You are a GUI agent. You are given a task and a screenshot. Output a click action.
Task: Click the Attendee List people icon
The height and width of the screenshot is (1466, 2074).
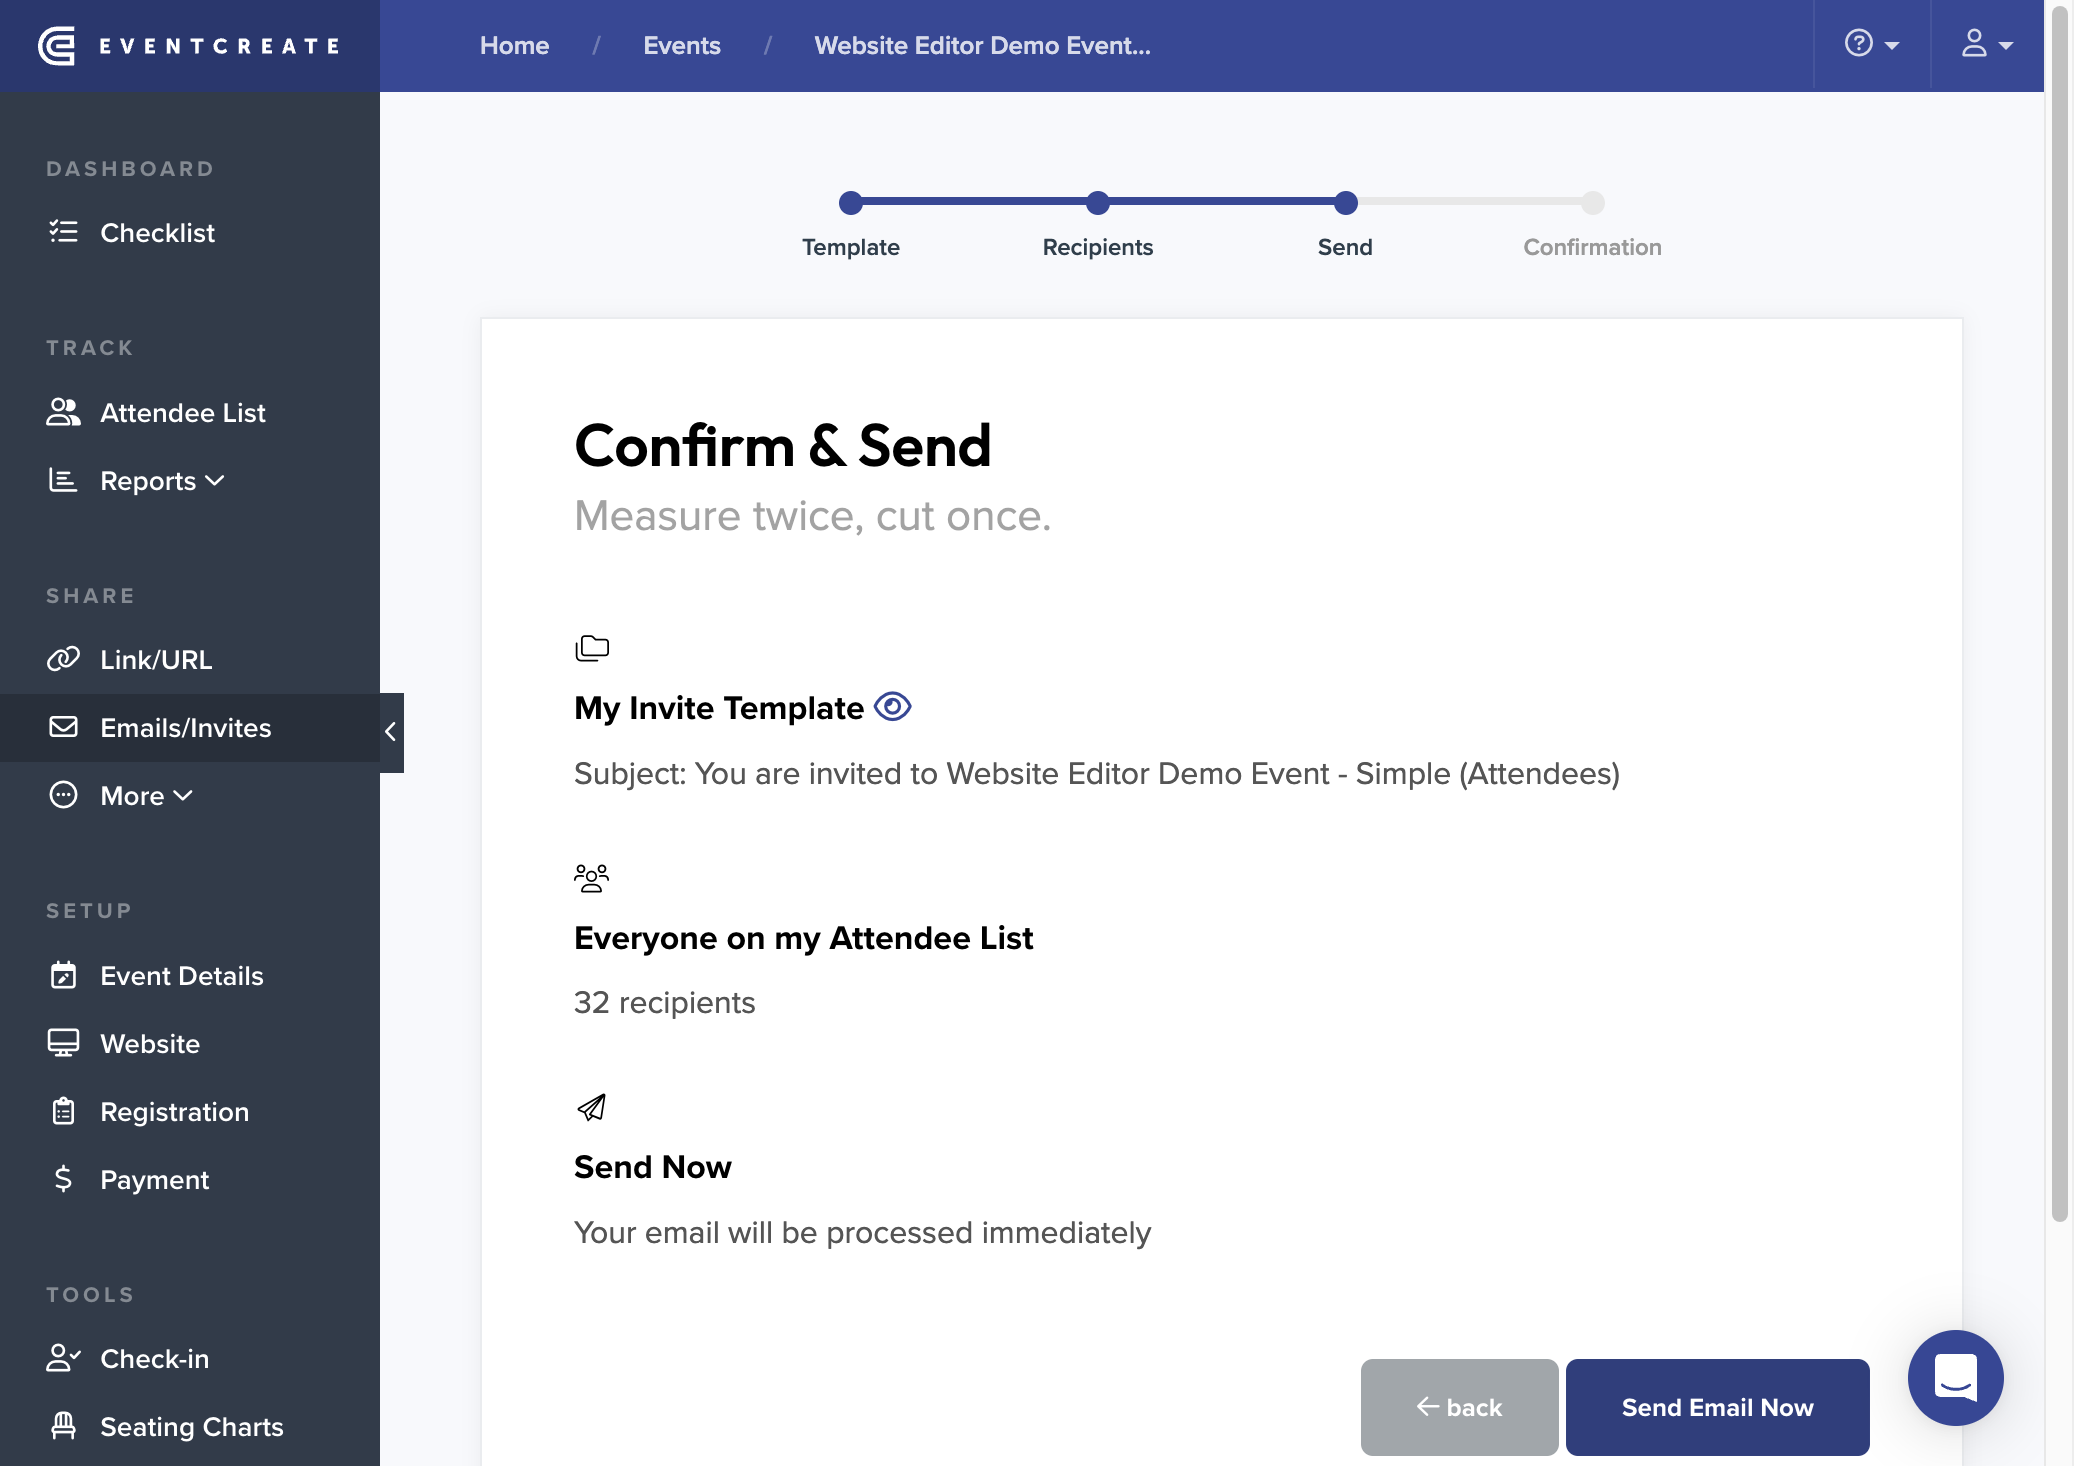coord(63,412)
